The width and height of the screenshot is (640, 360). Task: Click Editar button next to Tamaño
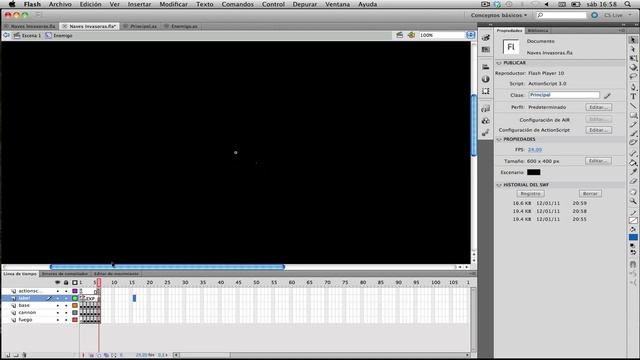pyautogui.click(x=598, y=161)
